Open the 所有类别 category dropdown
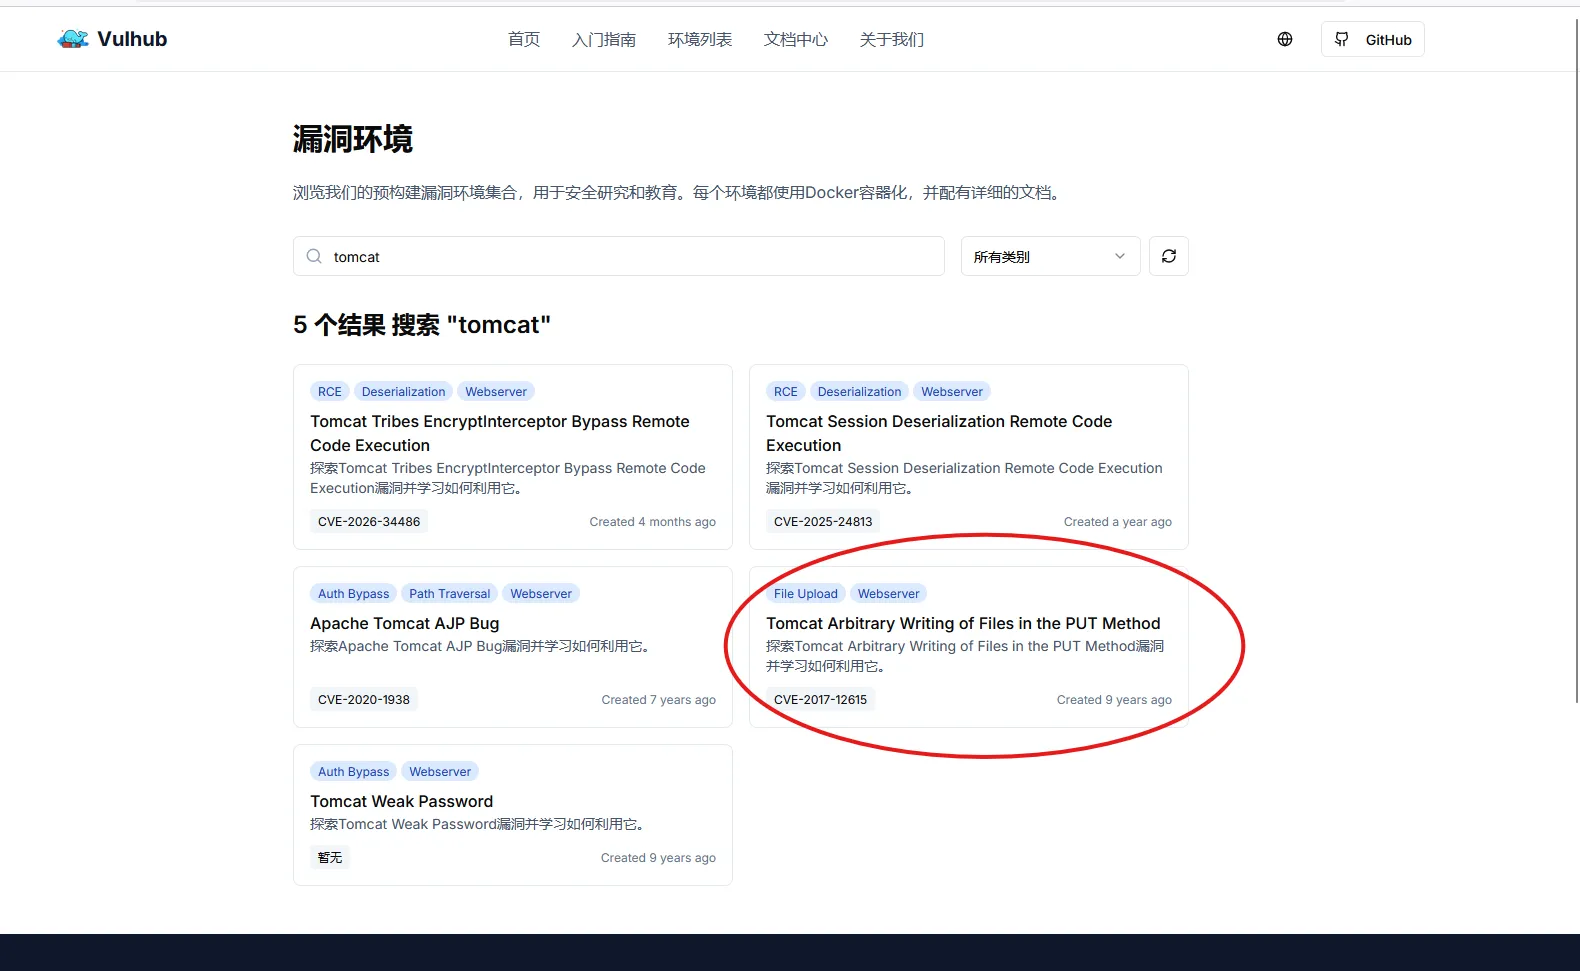Viewport: 1580px width, 971px height. click(x=1050, y=256)
